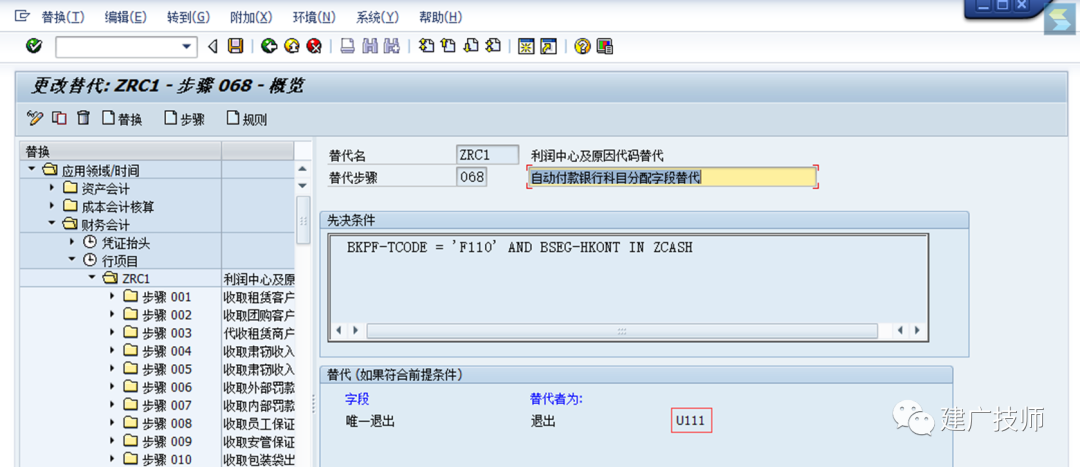Expand the 资产会计 folder node
The width and height of the screenshot is (1080, 467).
(52, 187)
